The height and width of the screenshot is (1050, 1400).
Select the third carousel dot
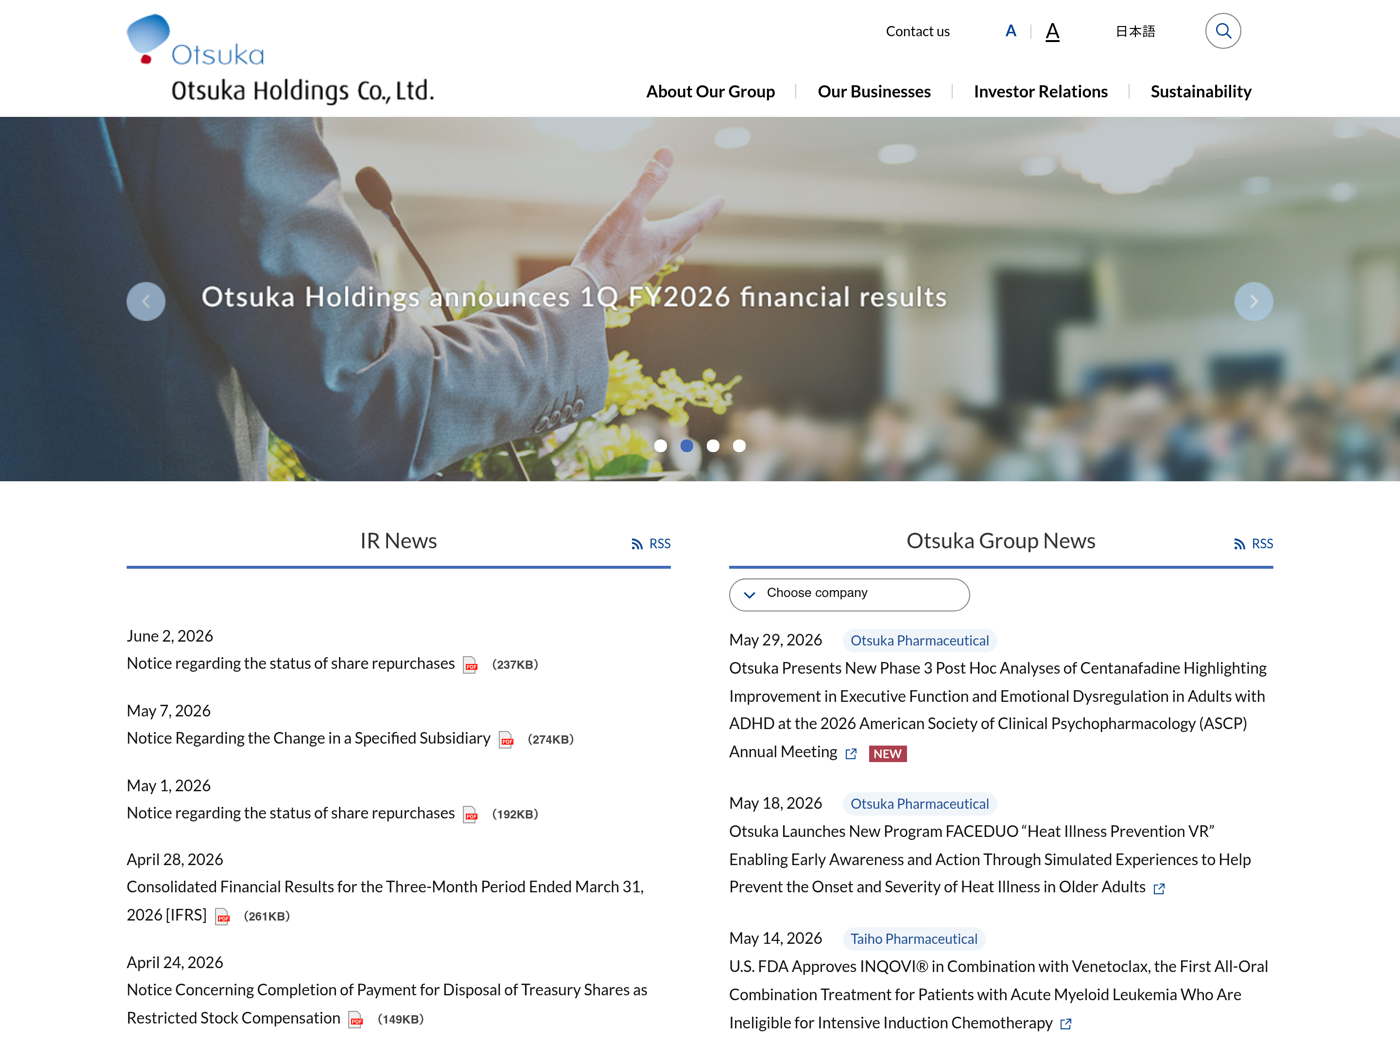pyautogui.click(x=713, y=446)
